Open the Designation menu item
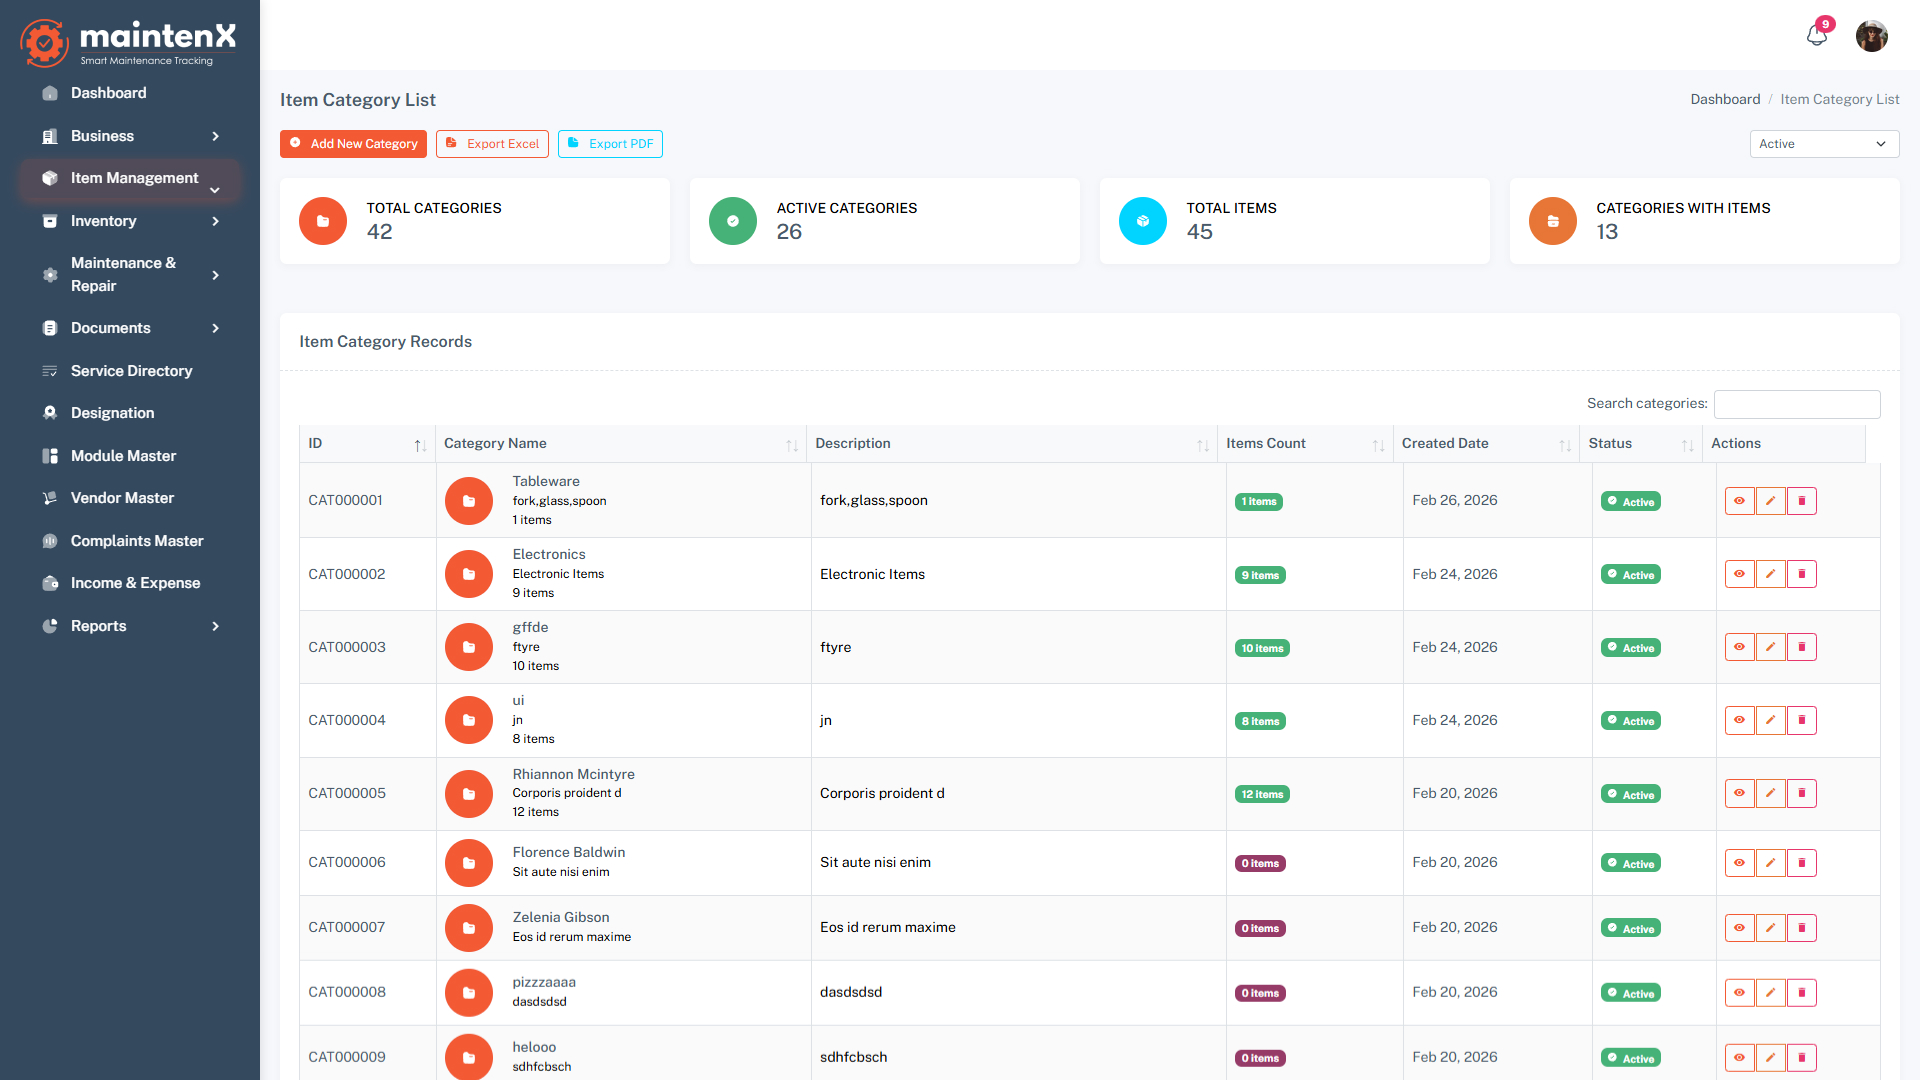The image size is (1920, 1080). [x=111, y=412]
